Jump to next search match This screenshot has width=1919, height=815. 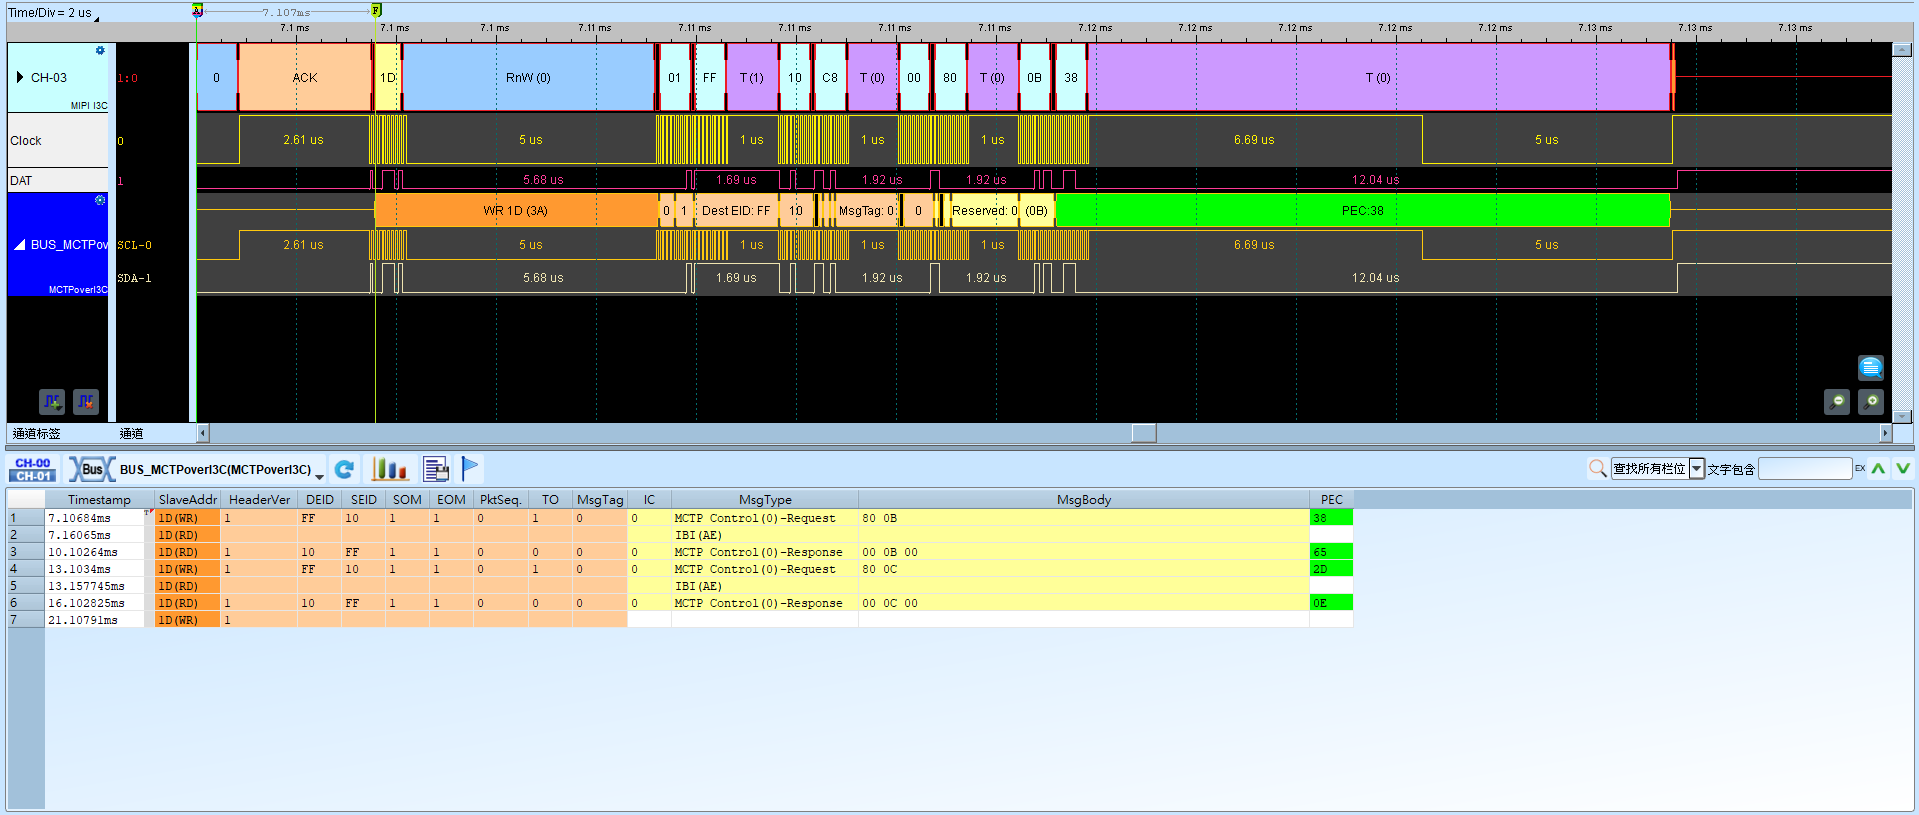(x=1902, y=468)
